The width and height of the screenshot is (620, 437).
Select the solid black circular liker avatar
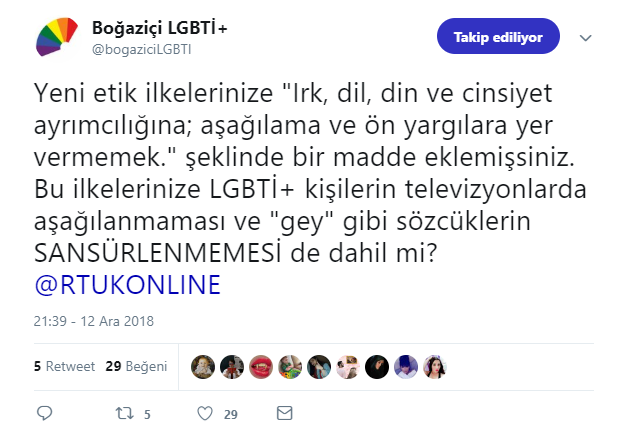(378, 366)
